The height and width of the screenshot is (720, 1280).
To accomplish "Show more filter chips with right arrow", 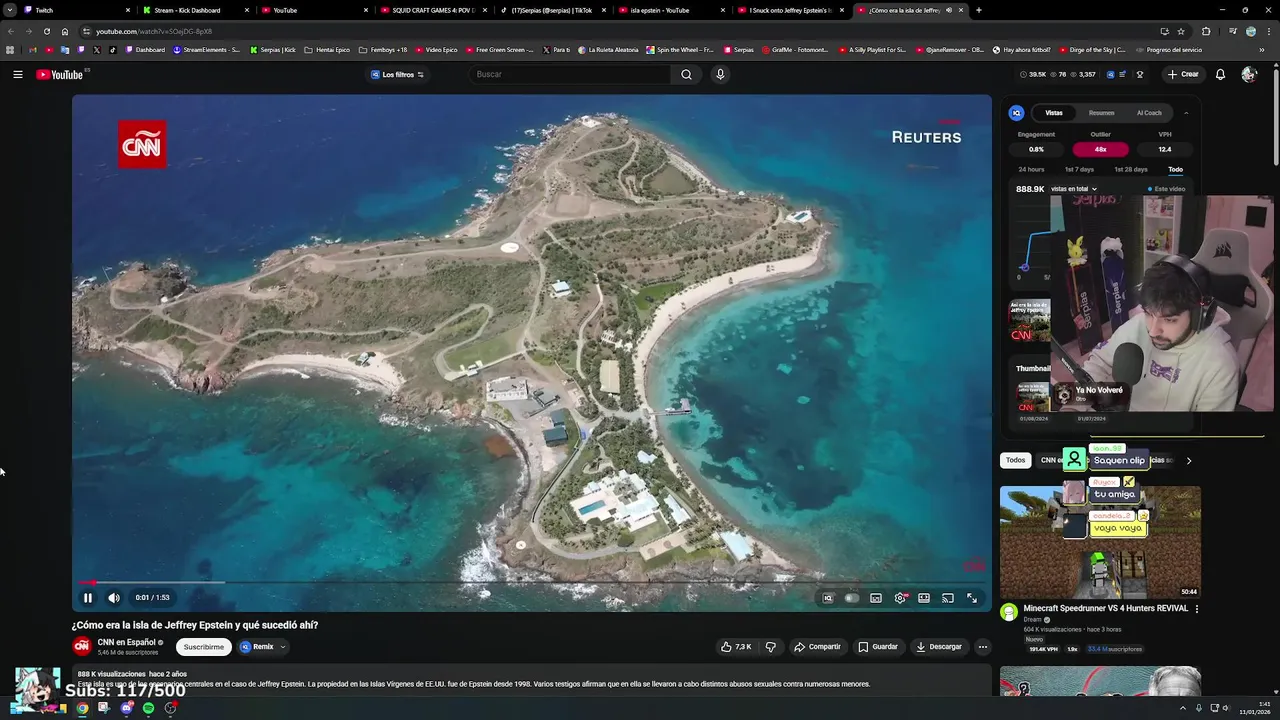I will pos(1188,460).
